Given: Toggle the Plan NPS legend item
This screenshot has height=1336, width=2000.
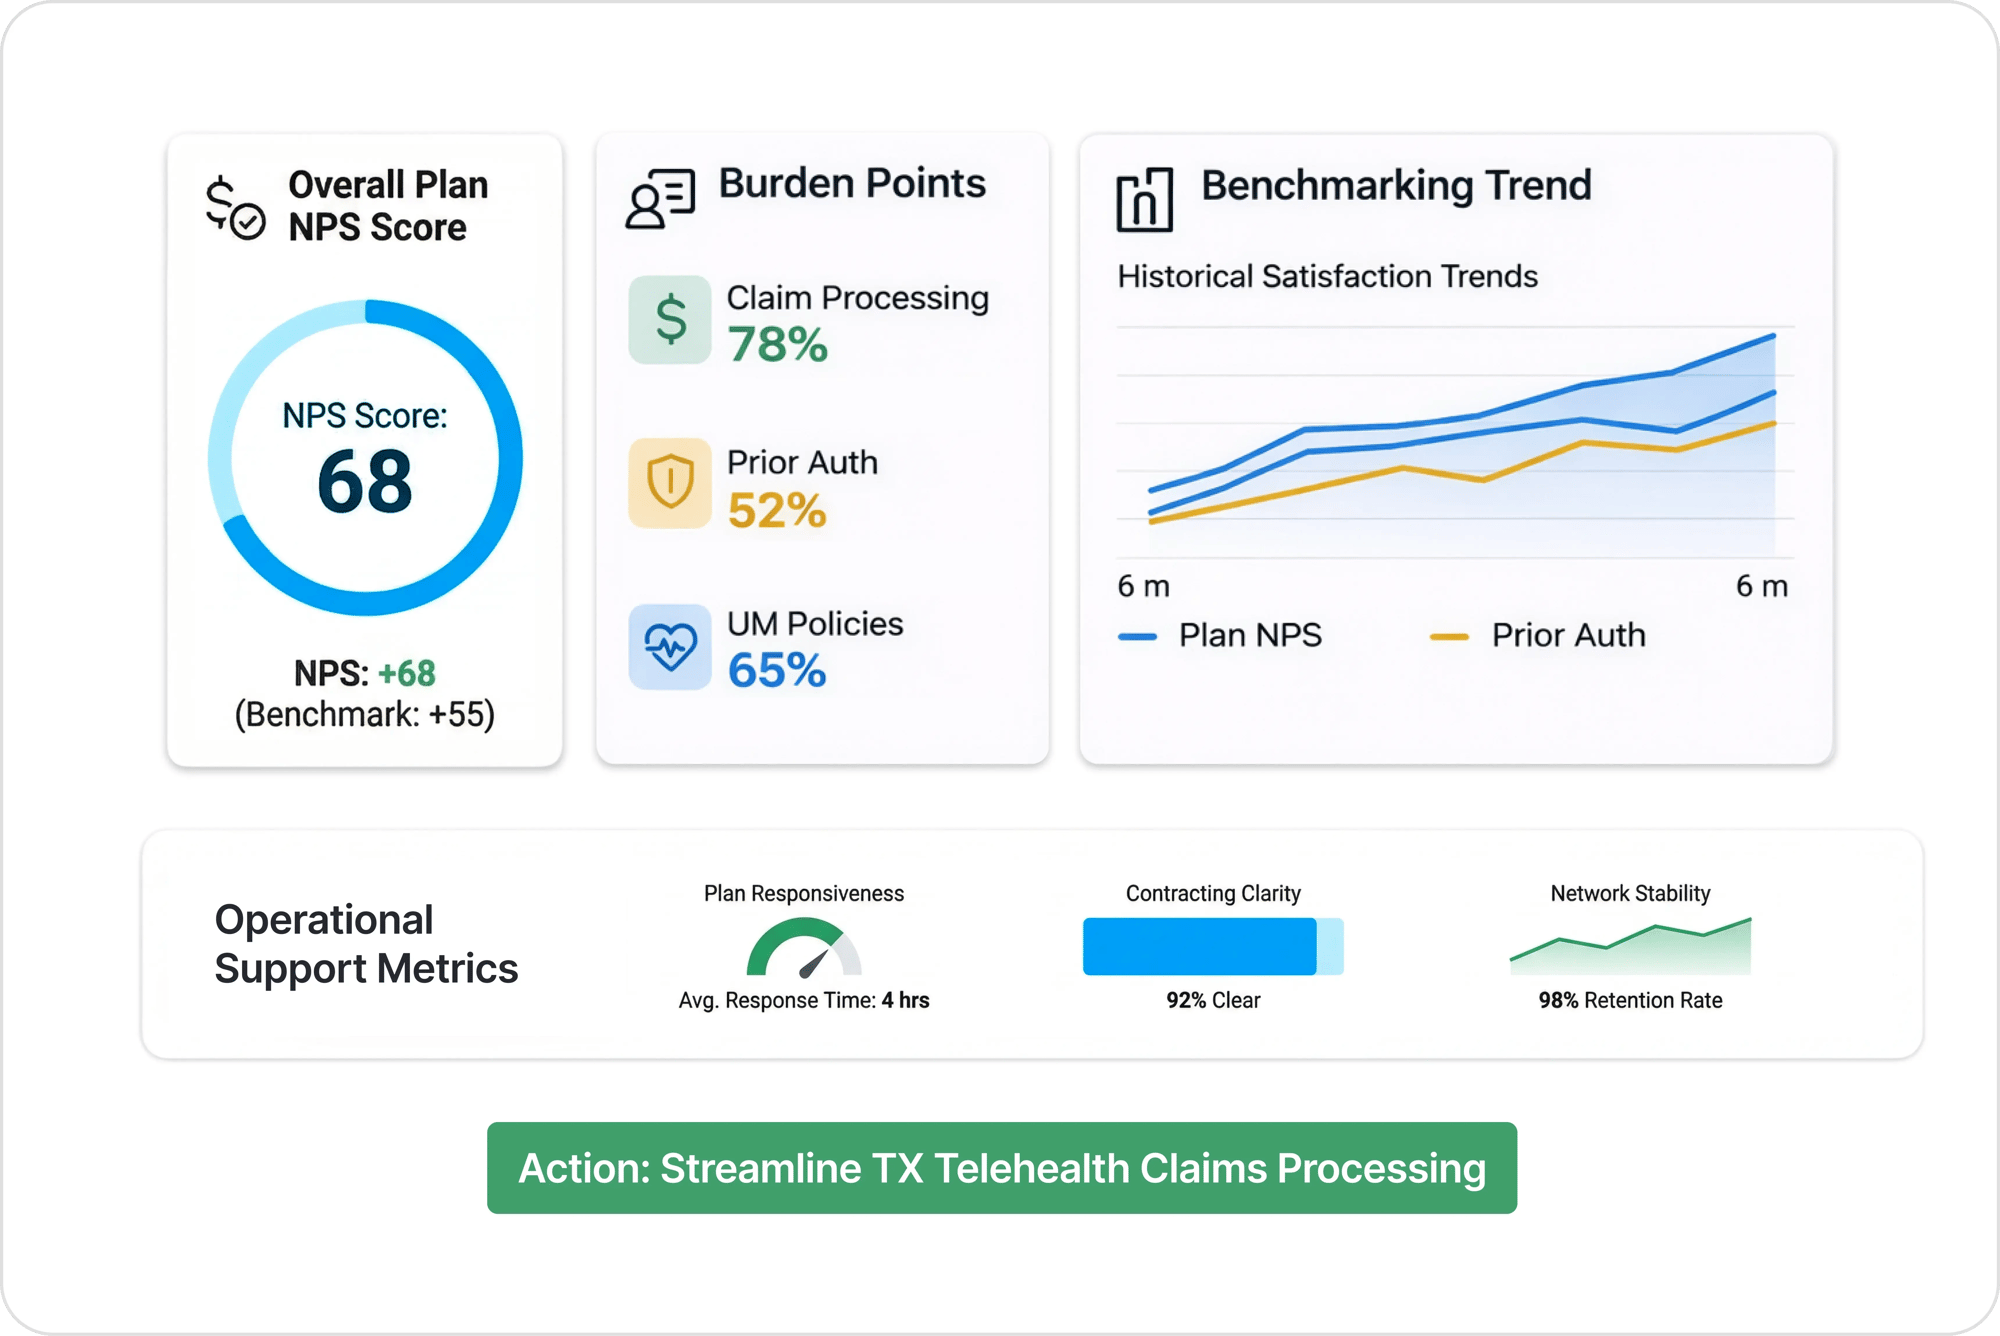Looking at the screenshot, I should click(x=1222, y=635).
